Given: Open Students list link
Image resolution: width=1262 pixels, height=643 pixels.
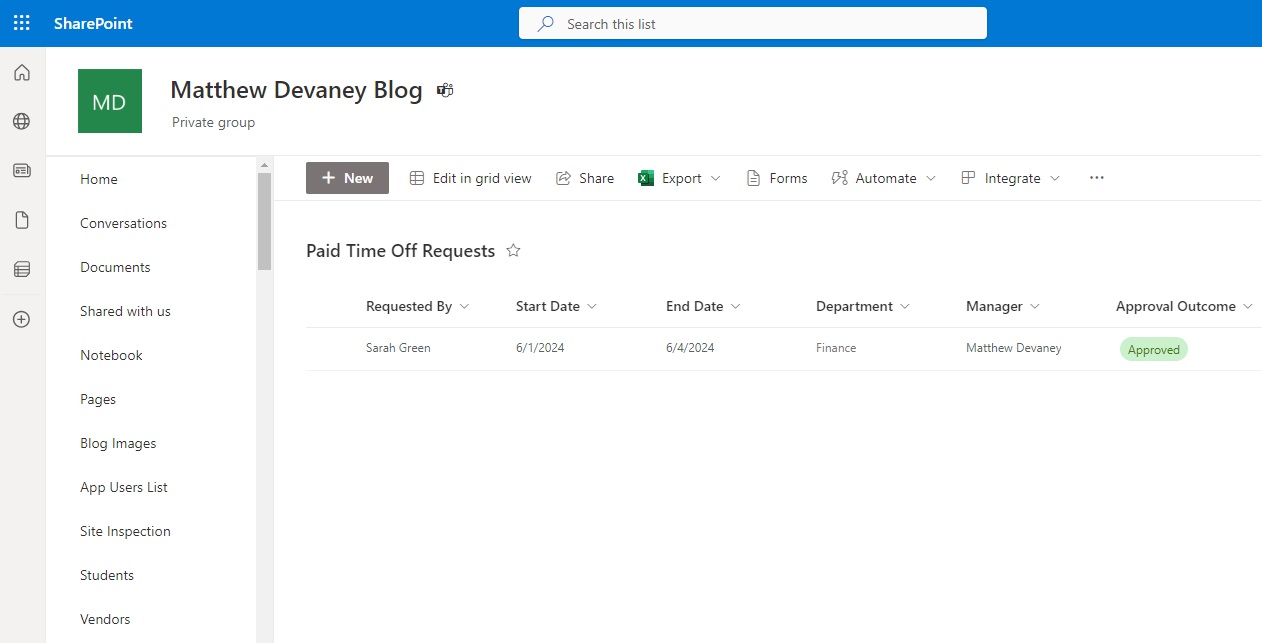Looking at the screenshot, I should coord(107,575).
